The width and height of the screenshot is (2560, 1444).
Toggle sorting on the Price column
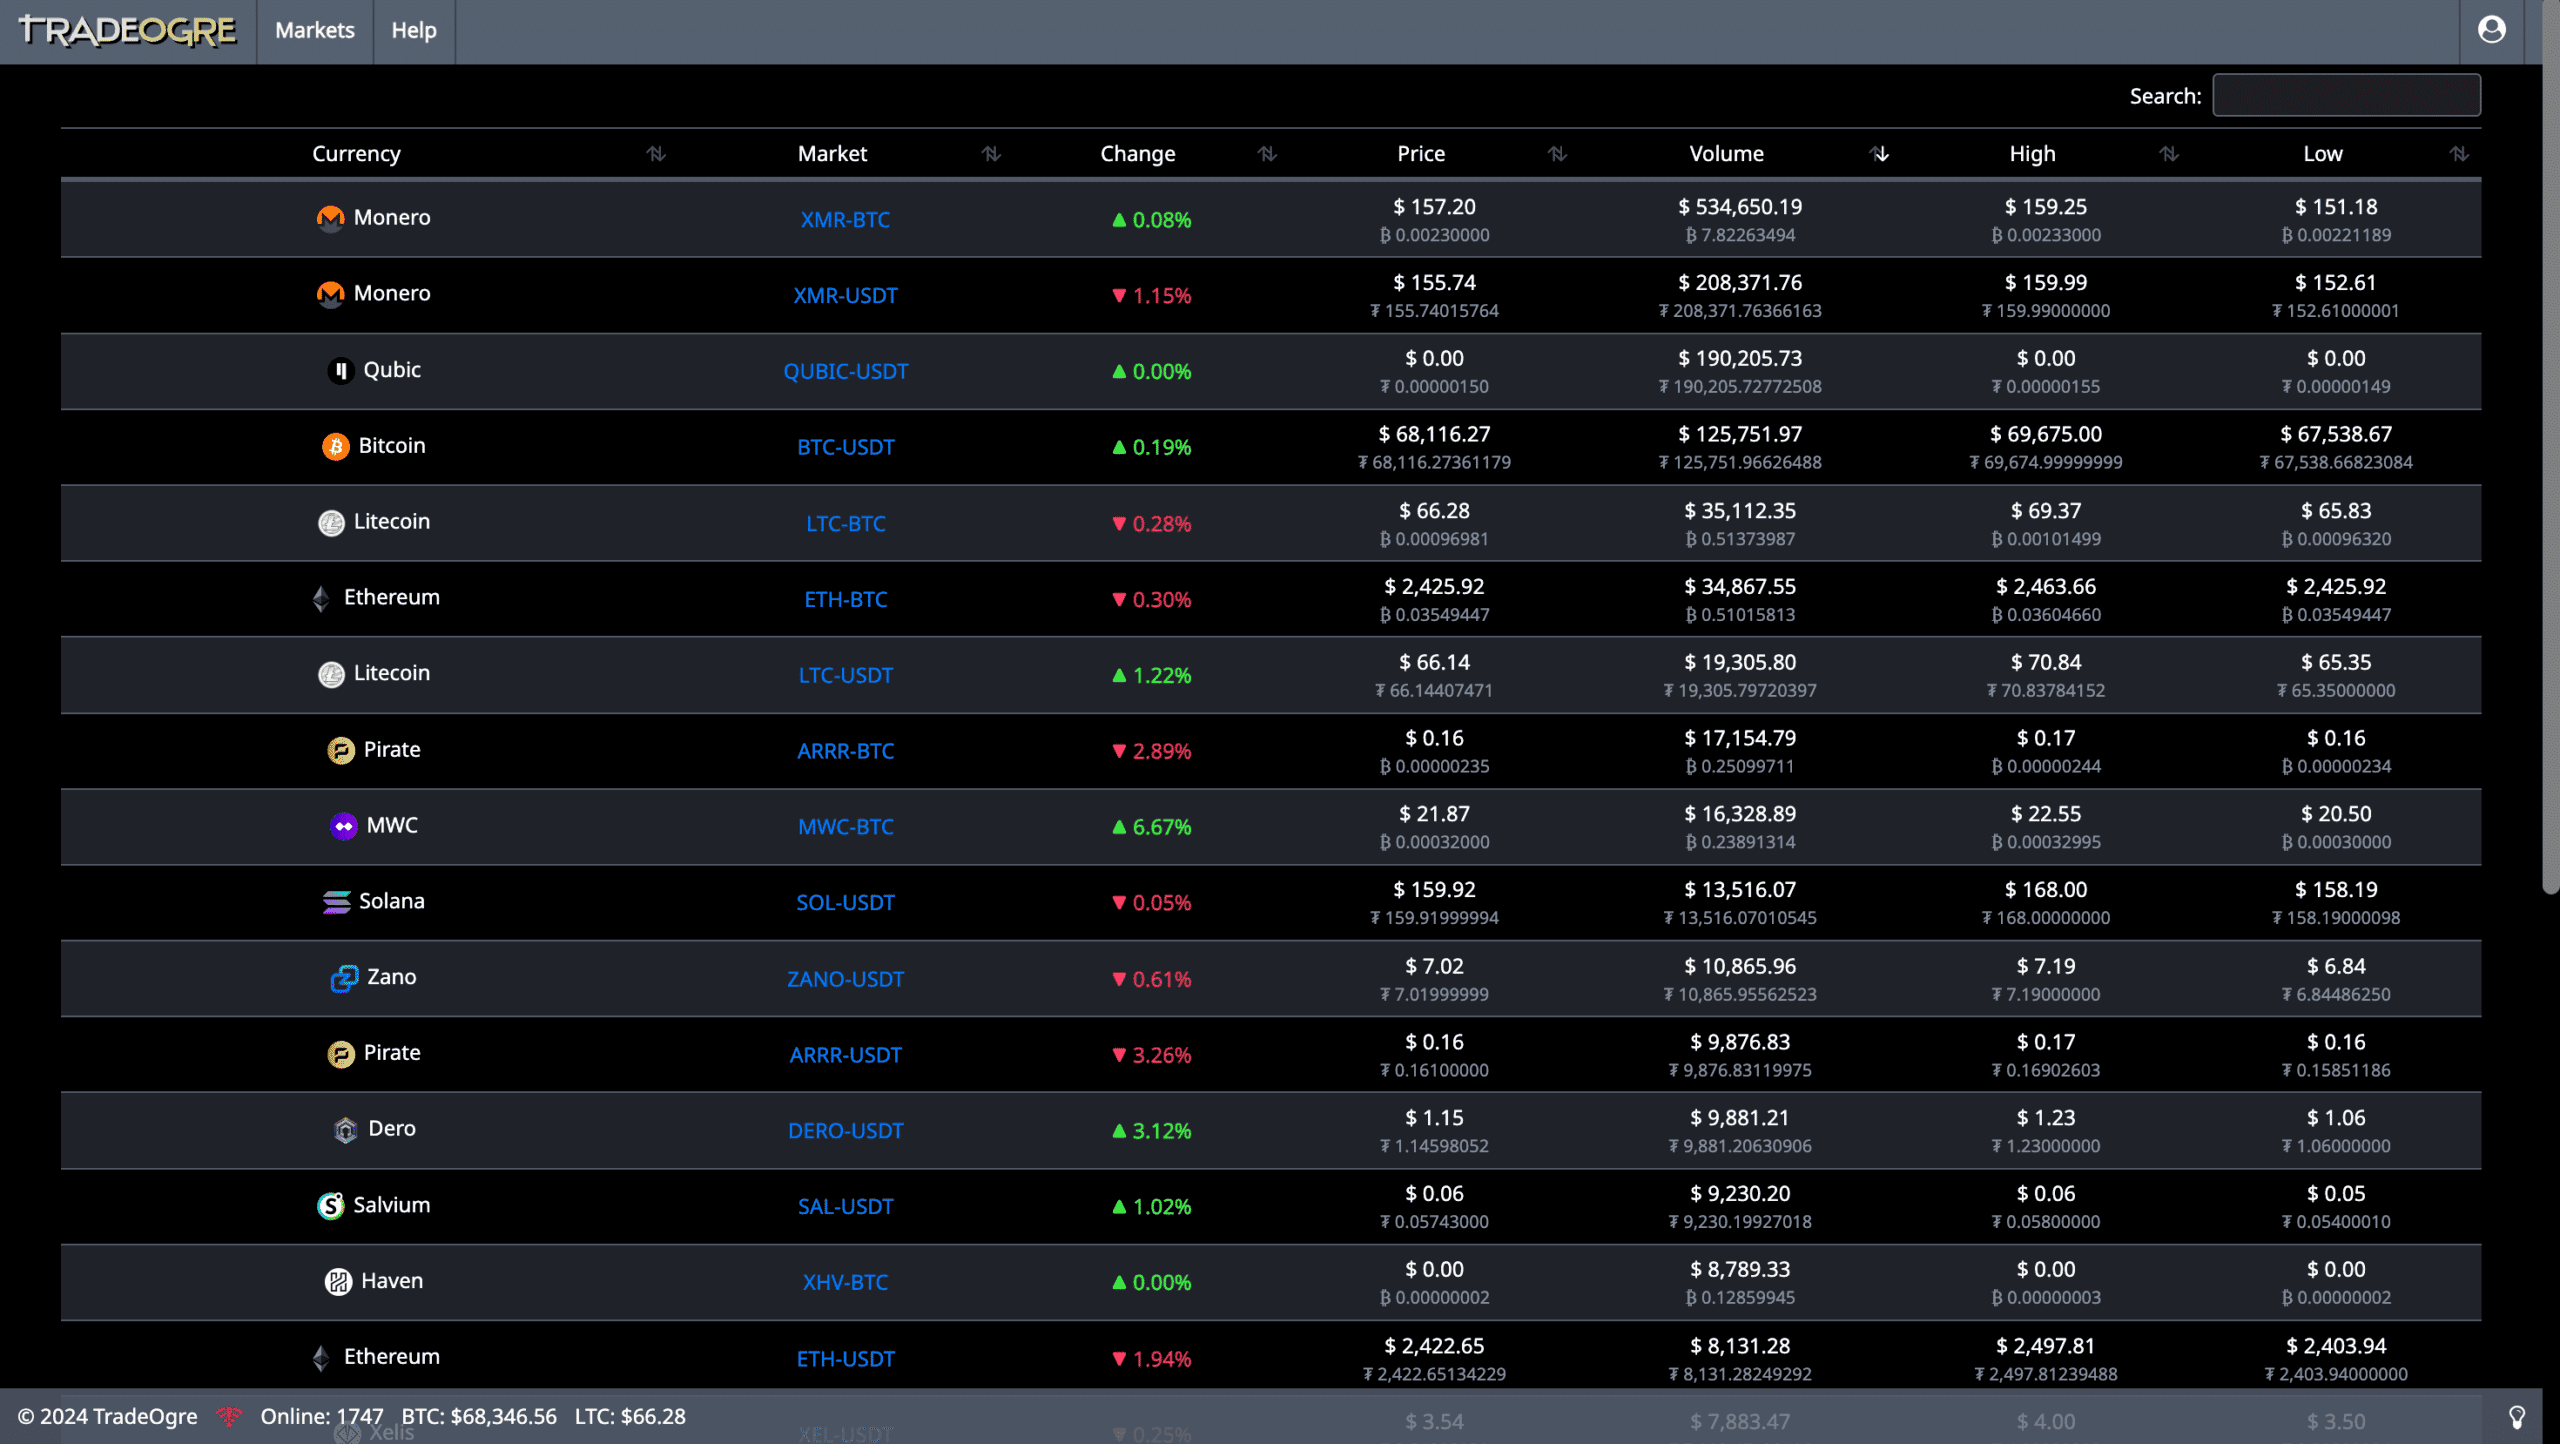coord(1557,154)
